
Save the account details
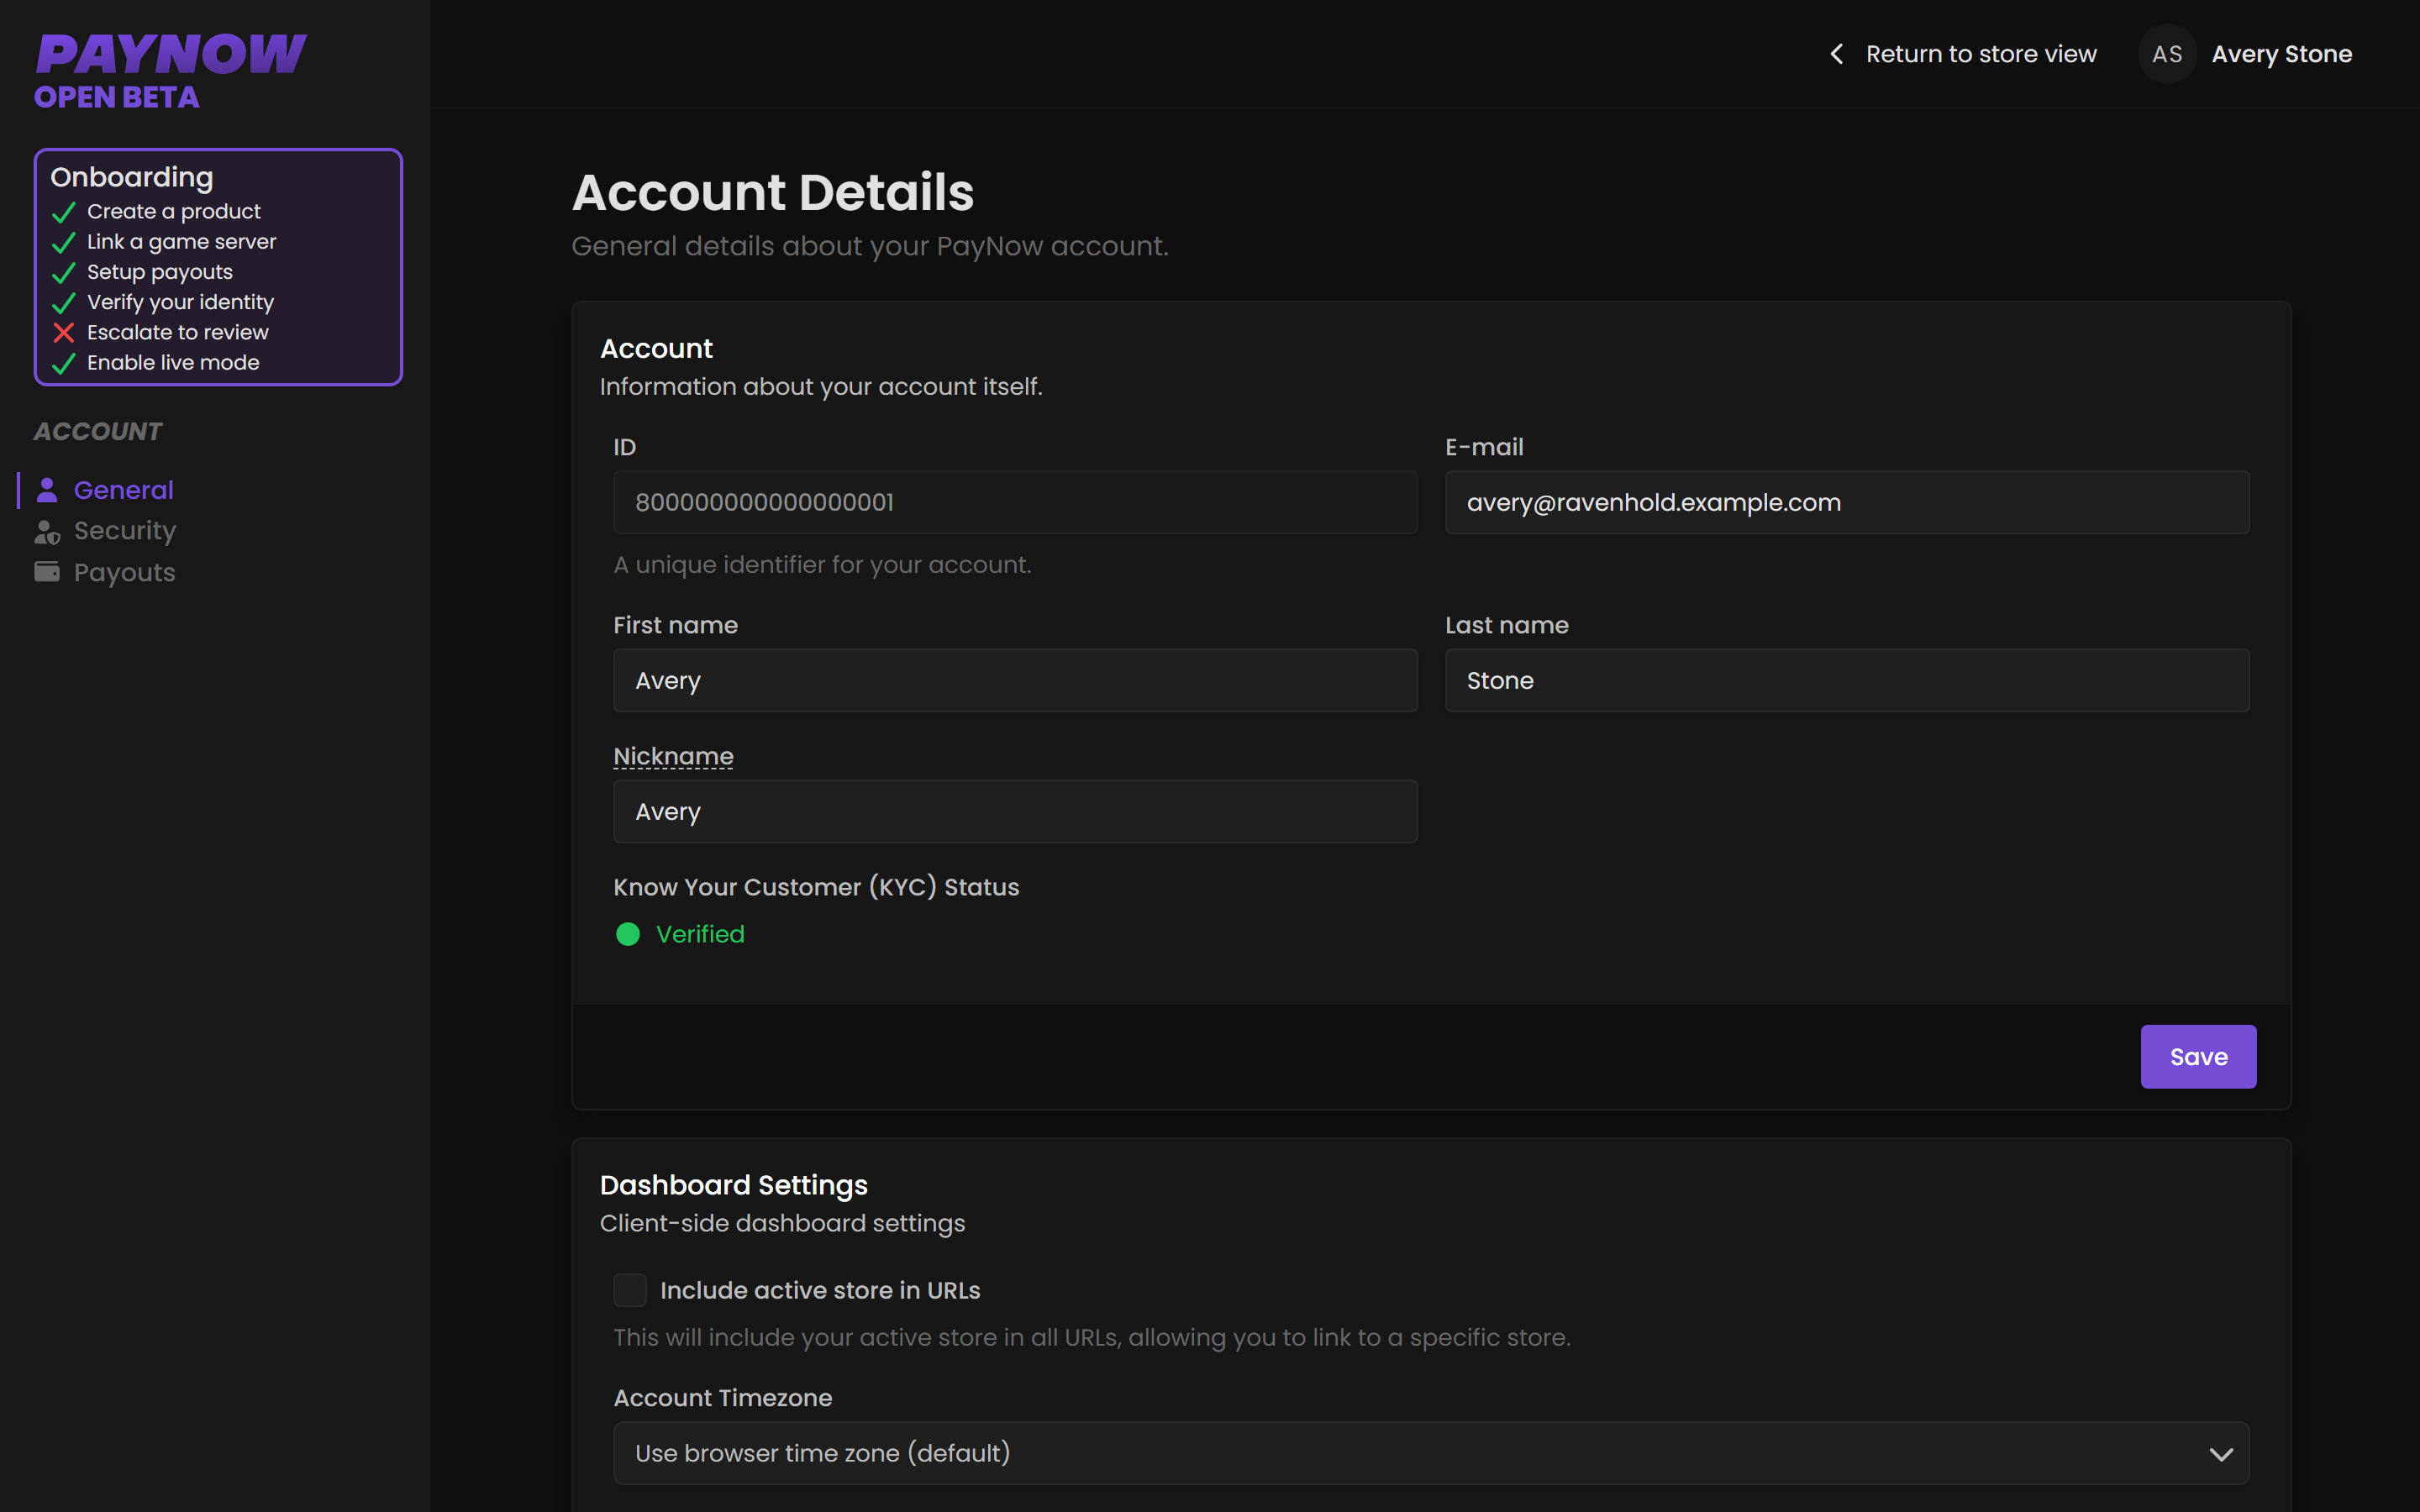2198,1057
